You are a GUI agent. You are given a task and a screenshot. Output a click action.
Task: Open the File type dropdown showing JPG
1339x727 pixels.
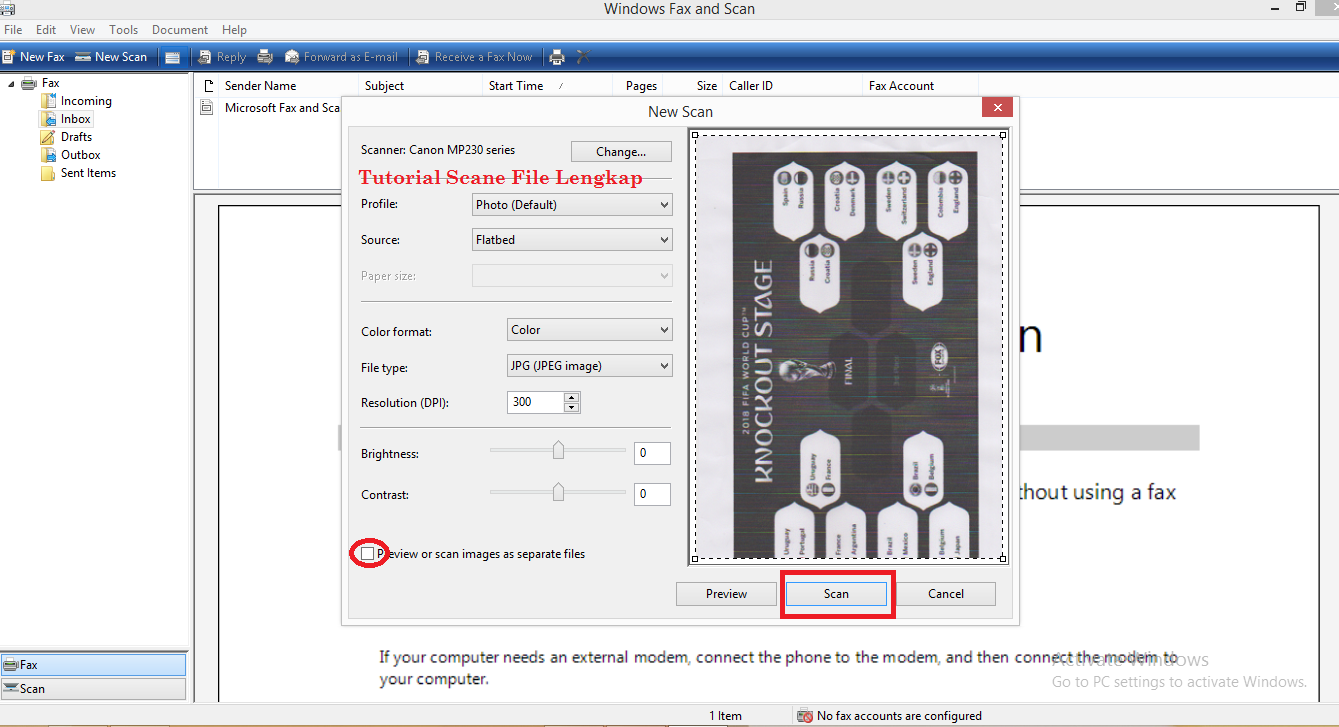[588, 365]
